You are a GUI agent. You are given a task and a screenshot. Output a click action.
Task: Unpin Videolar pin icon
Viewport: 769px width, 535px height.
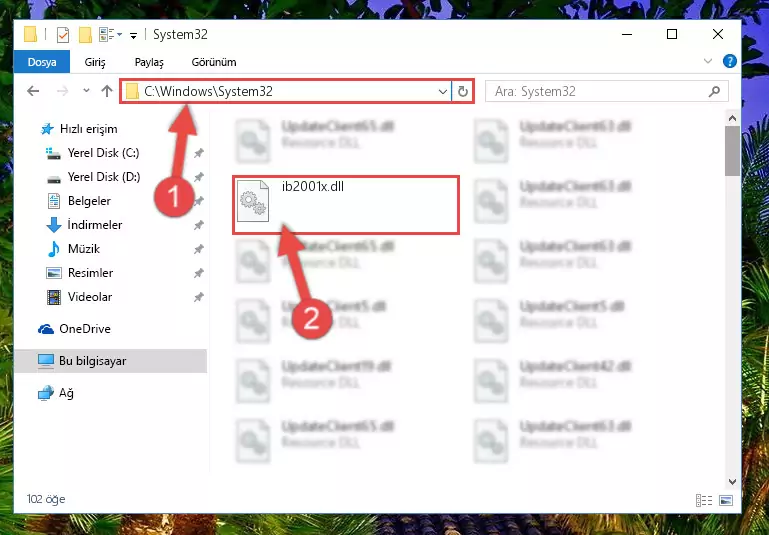click(x=199, y=297)
